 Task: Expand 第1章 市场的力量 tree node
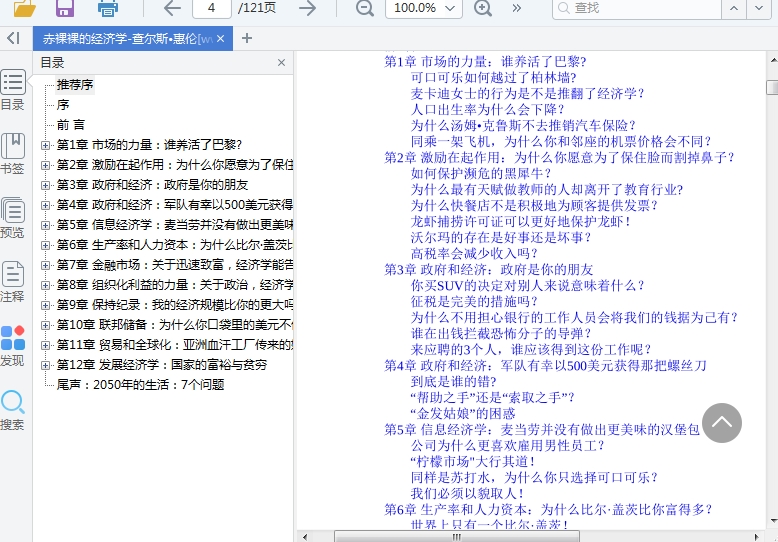(x=46, y=145)
